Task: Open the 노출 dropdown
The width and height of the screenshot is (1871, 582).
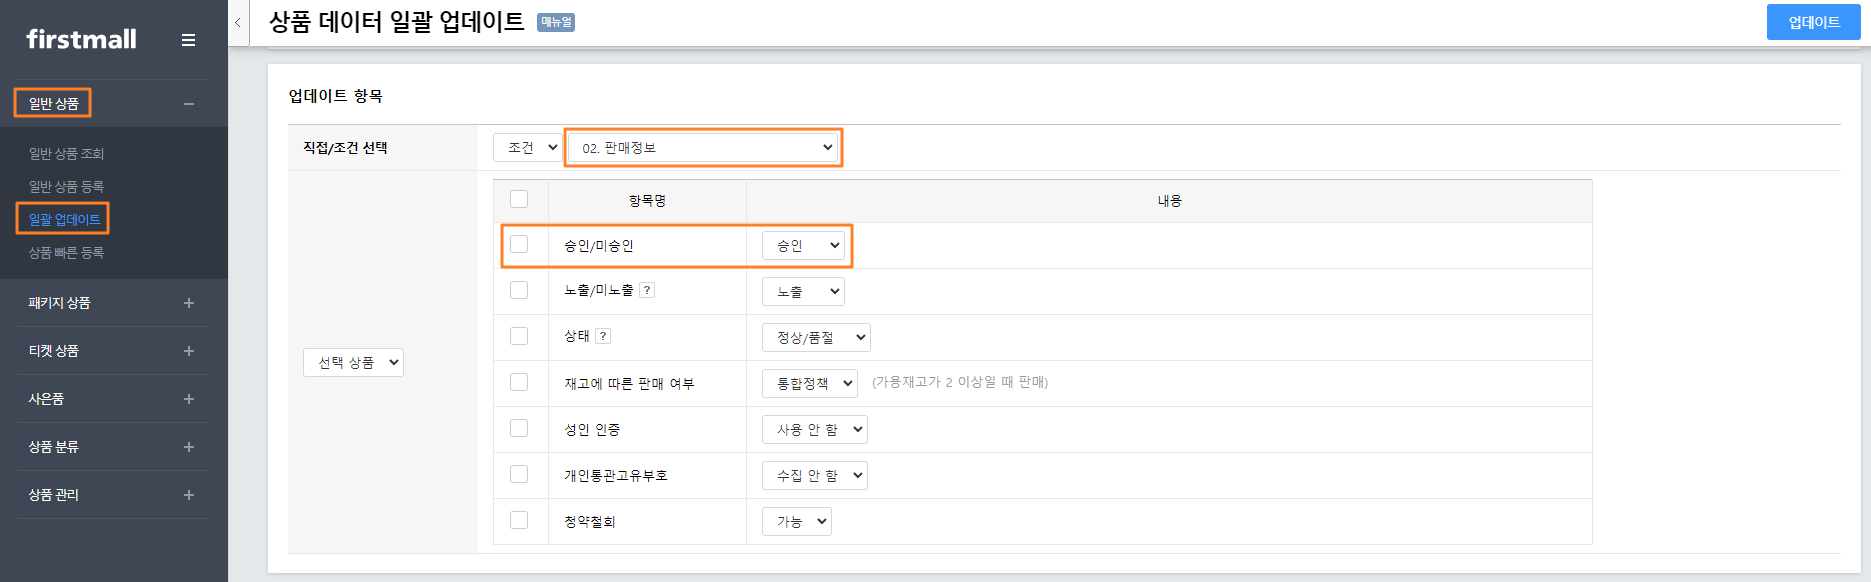Action: pos(803,291)
